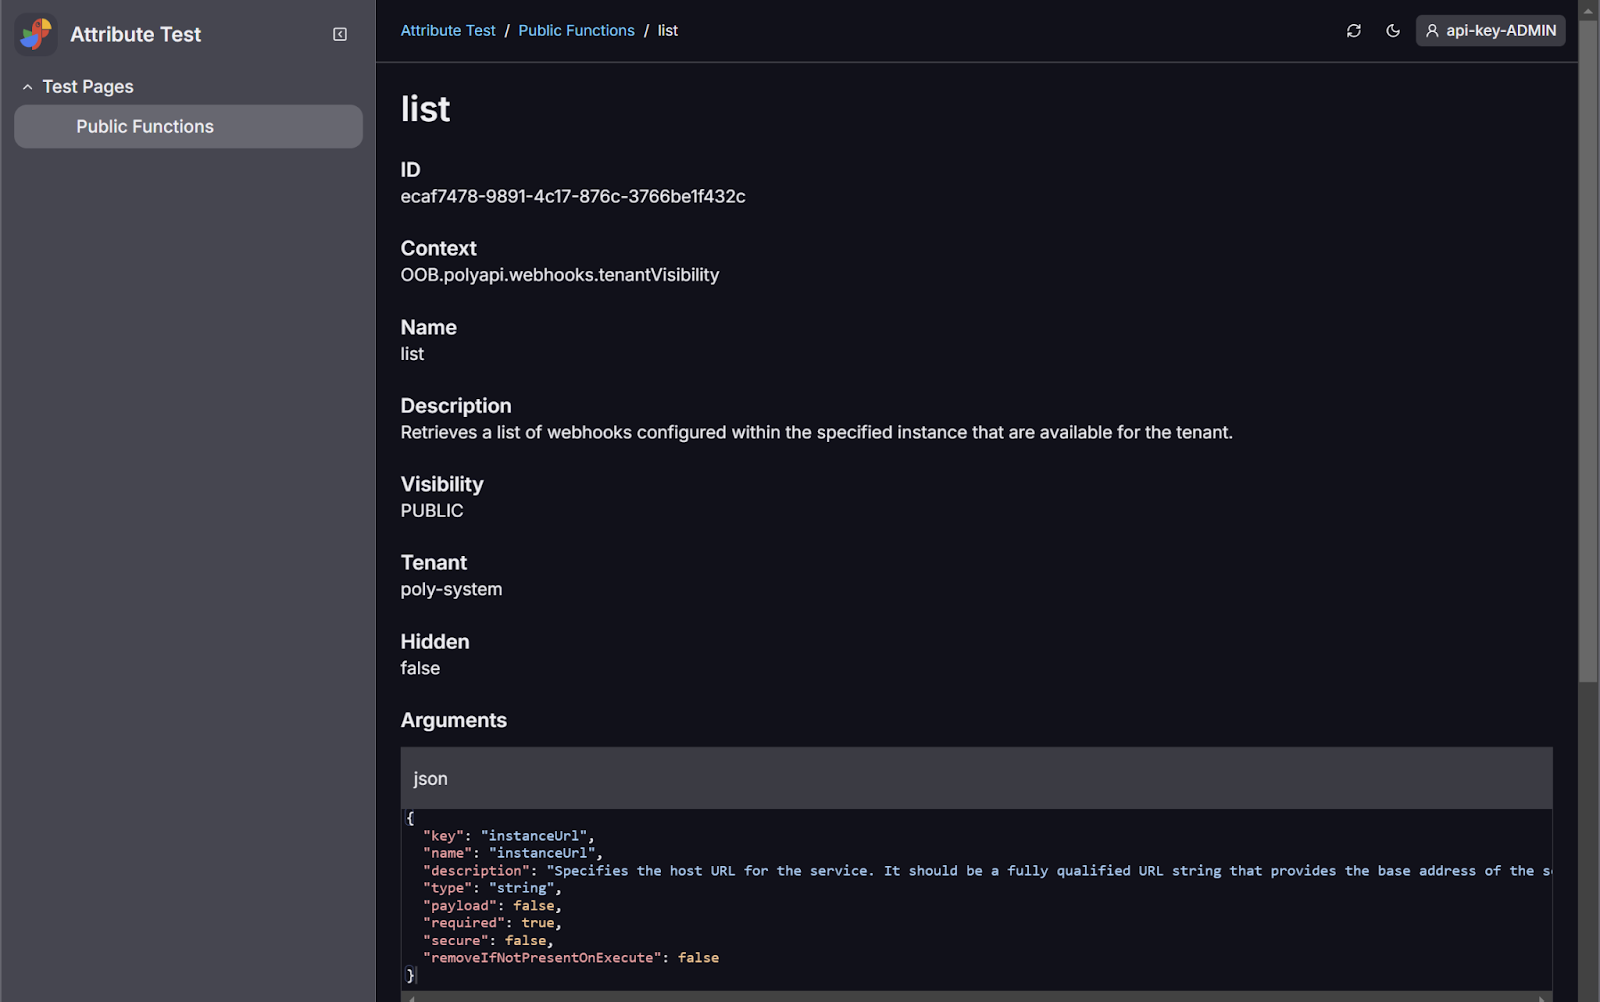Open Public Functions in the sidebar
This screenshot has height=1002, width=1600.
pyautogui.click(x=188, y=127)
